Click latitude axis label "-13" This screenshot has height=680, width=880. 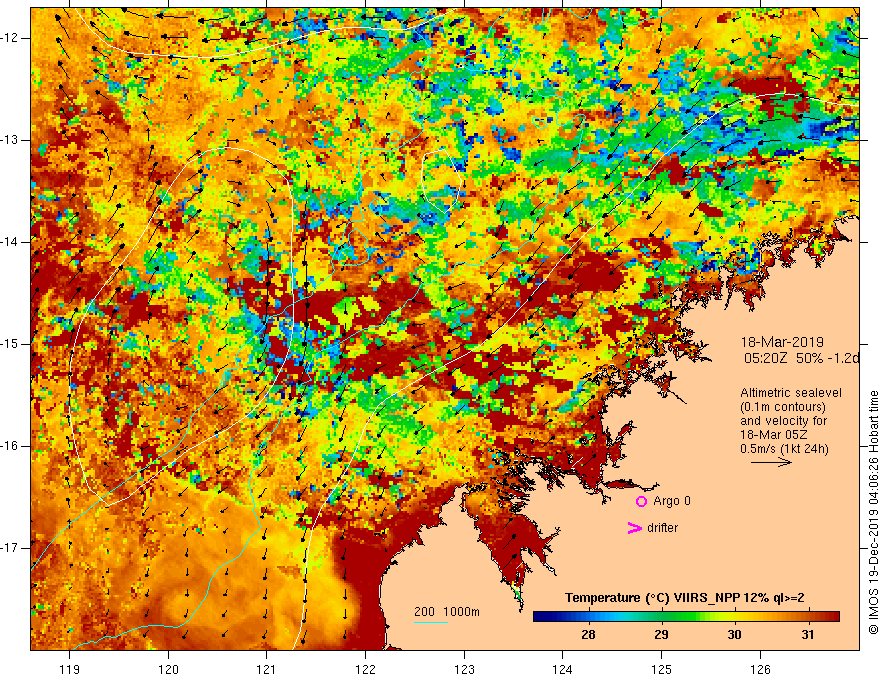pos(10,140)
